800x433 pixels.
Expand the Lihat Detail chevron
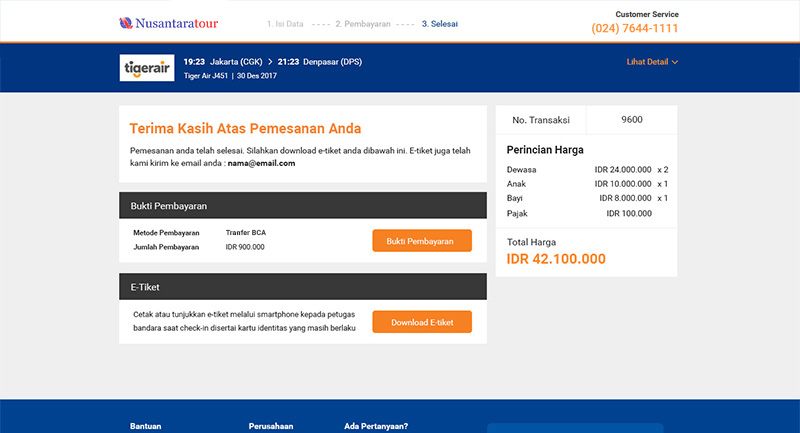(675, 62)
